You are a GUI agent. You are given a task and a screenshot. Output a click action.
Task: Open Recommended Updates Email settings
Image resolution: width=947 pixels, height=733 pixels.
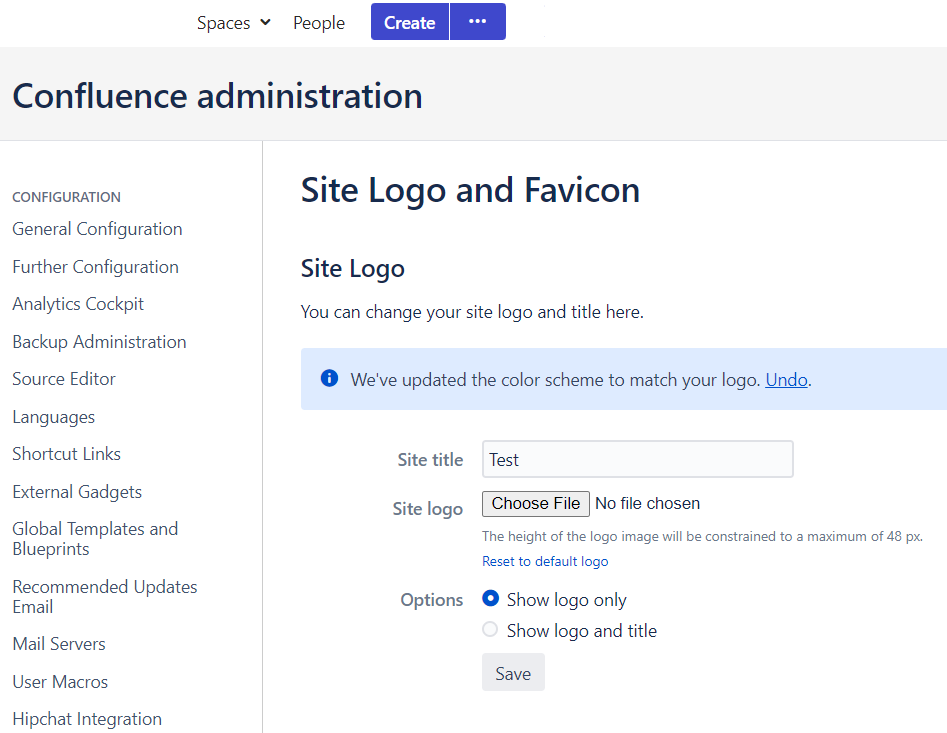pyautogui.click(x=104, y=597)
